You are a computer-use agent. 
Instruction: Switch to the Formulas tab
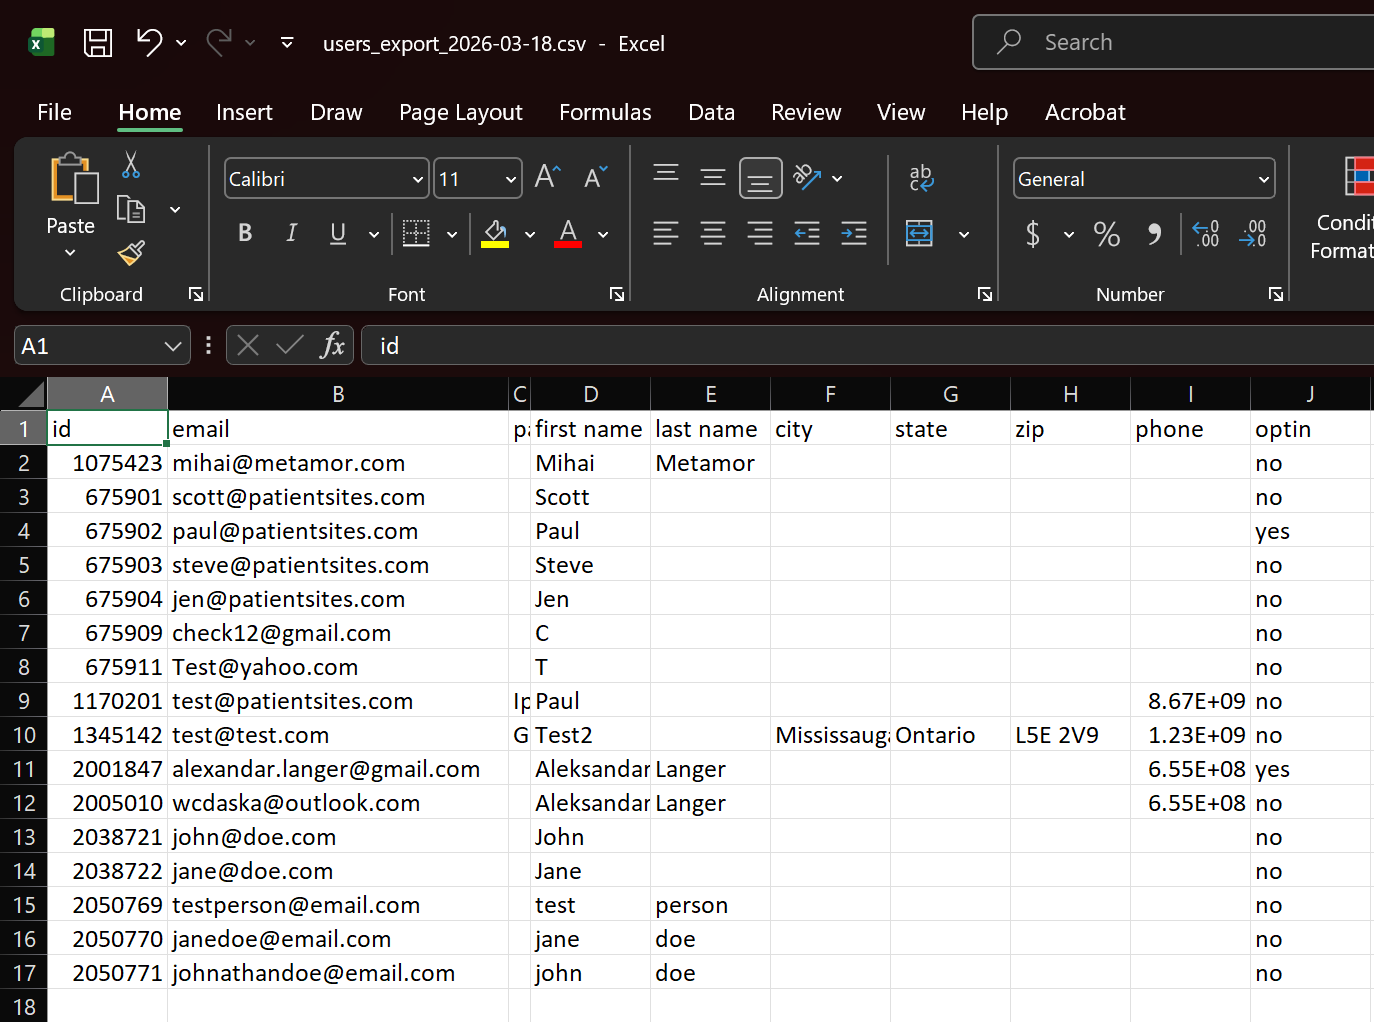[605, 112]
